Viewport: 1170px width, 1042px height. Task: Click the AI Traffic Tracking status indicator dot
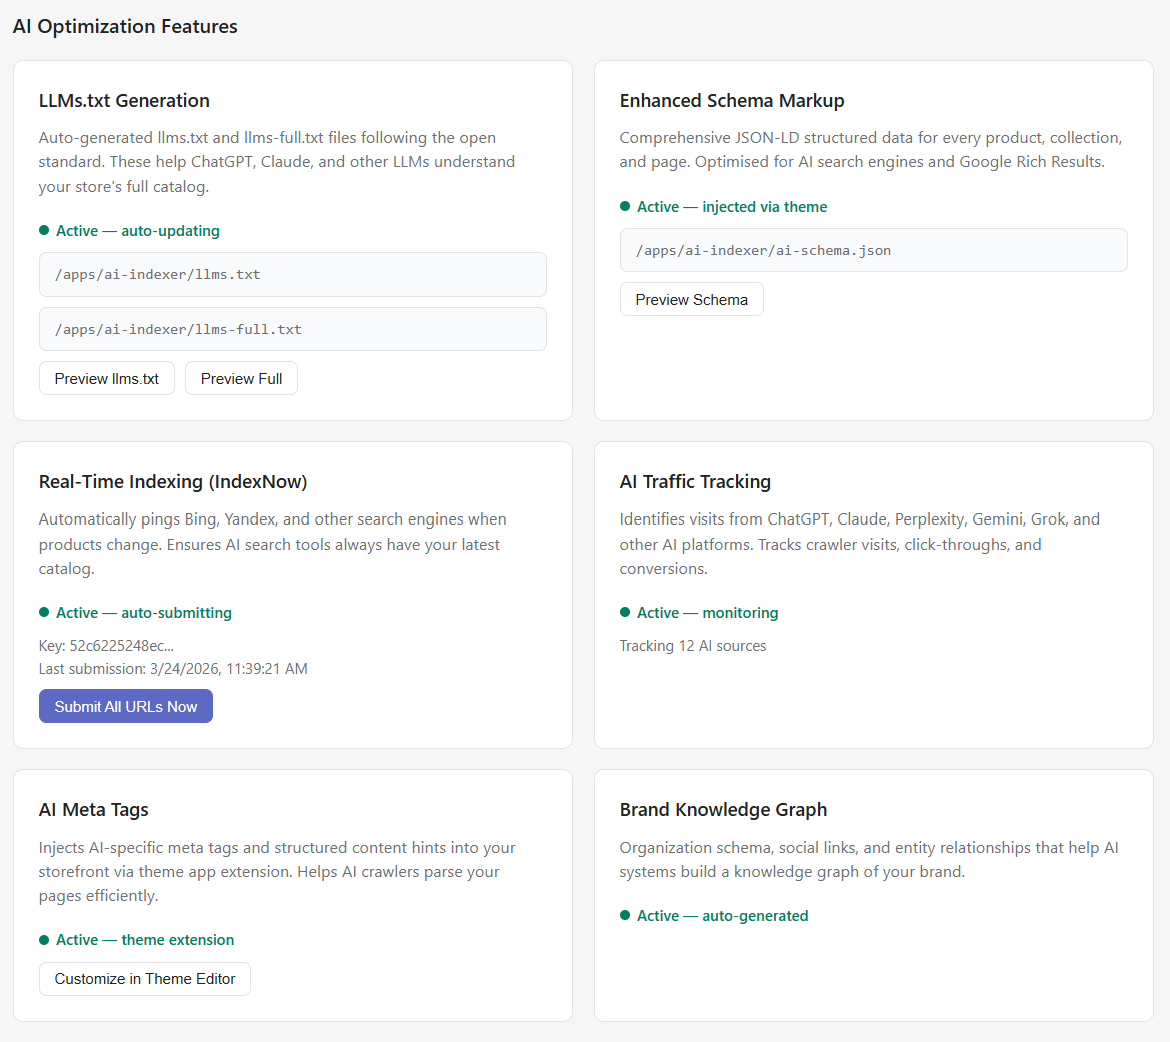pyautogui.click(x=624, y=611)
